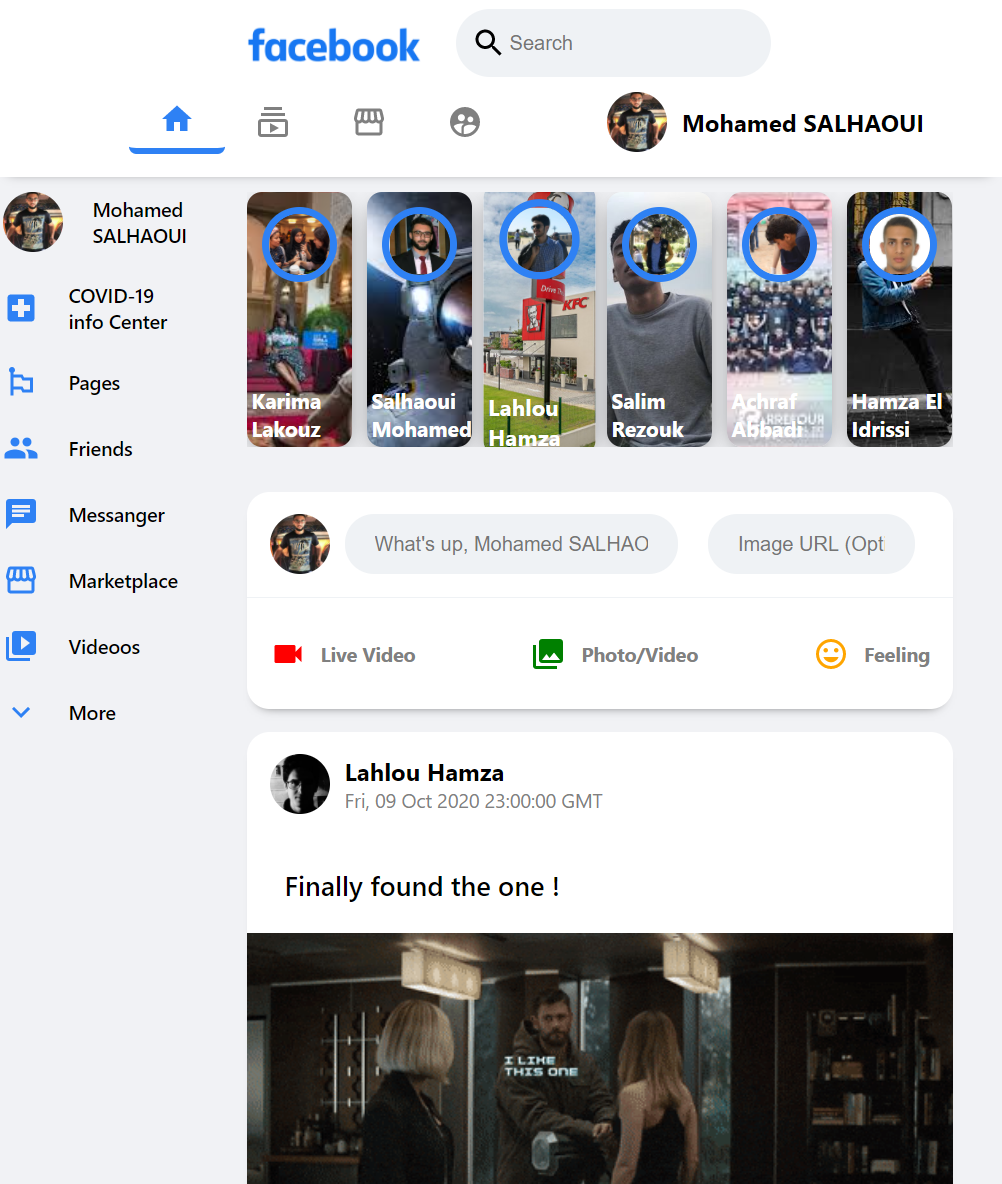Open the Marketplace link in left sidebar
The height and width of the screenshot is (1184, 1002).
(123, 581)
